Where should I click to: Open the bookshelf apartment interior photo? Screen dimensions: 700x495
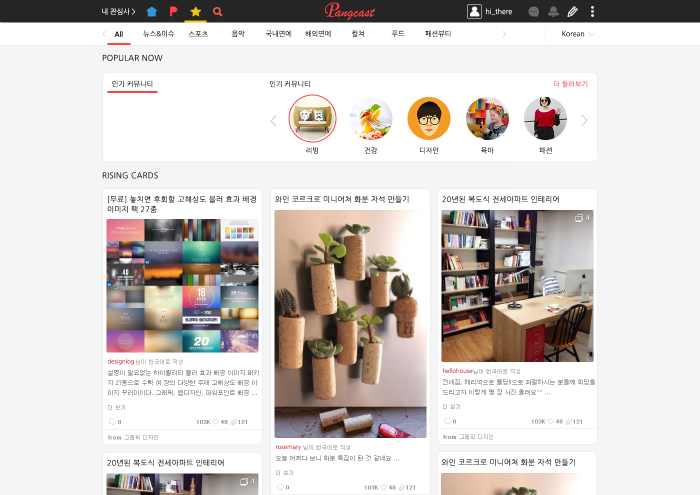pyautogui.click(x=517, y=286)
